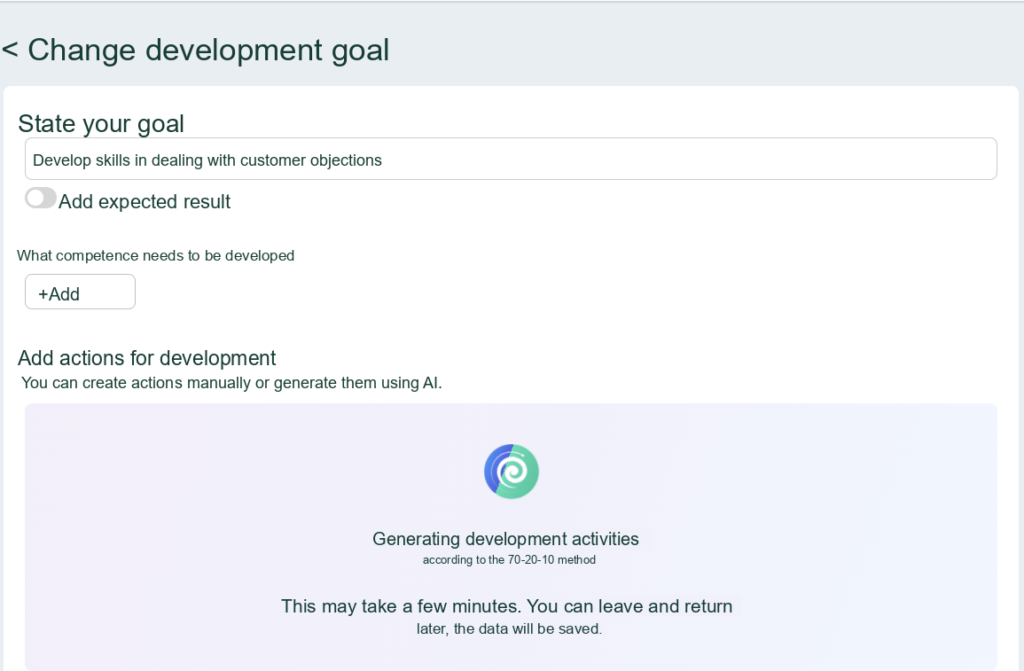Click the State your goal heading
The image size is (1024, 671).
(101, 123)
